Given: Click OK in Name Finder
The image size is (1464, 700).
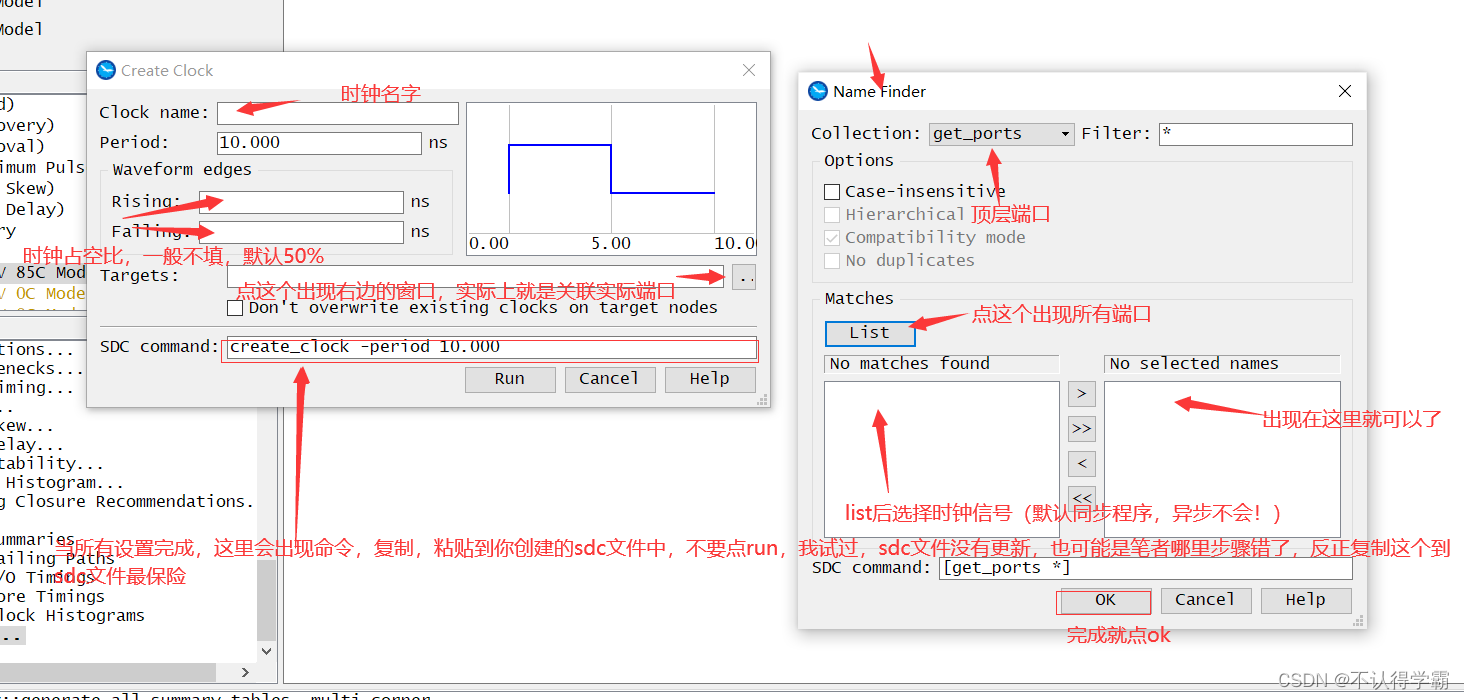Looking at the screenshot, I should tap(1105, 600).
